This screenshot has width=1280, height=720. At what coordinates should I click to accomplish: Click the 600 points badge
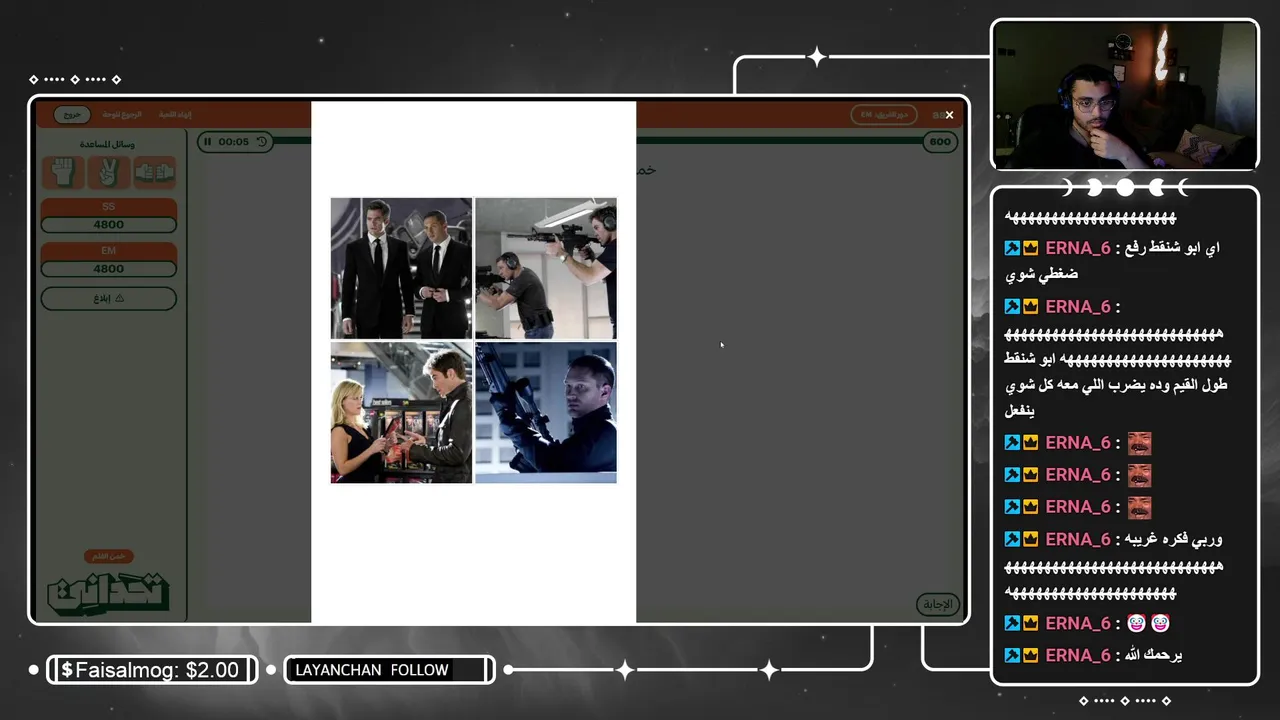tap(940, 142)
